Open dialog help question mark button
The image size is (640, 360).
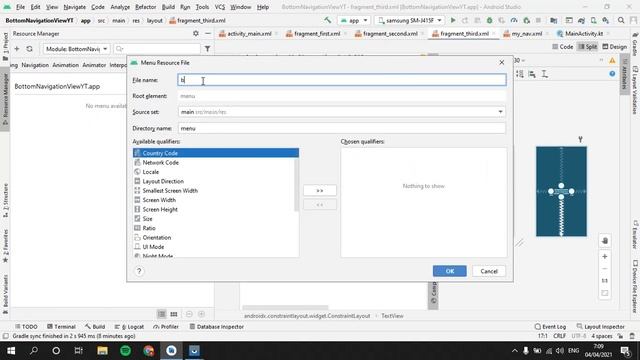click(x=139, y=271)
